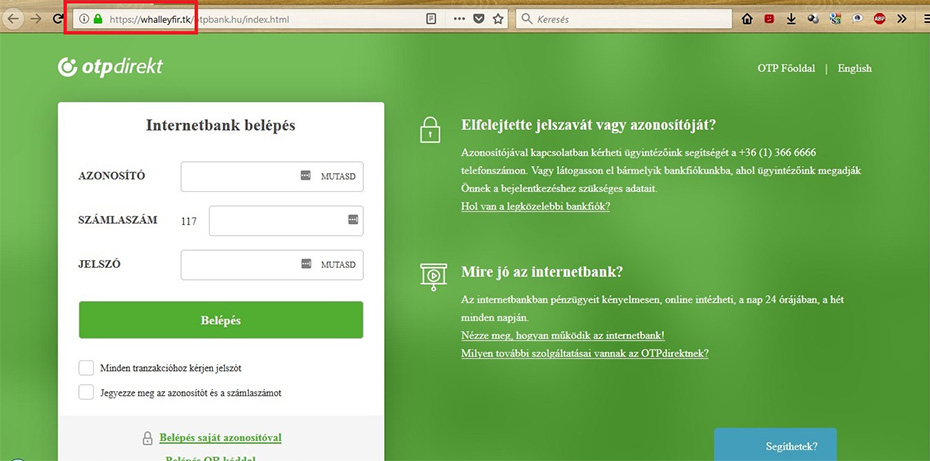This screenshot has width=930, height=461.
Task: Toggle MUTASD to show the Jelszó field
Action: pyautogui.click(x=338, y=265)
